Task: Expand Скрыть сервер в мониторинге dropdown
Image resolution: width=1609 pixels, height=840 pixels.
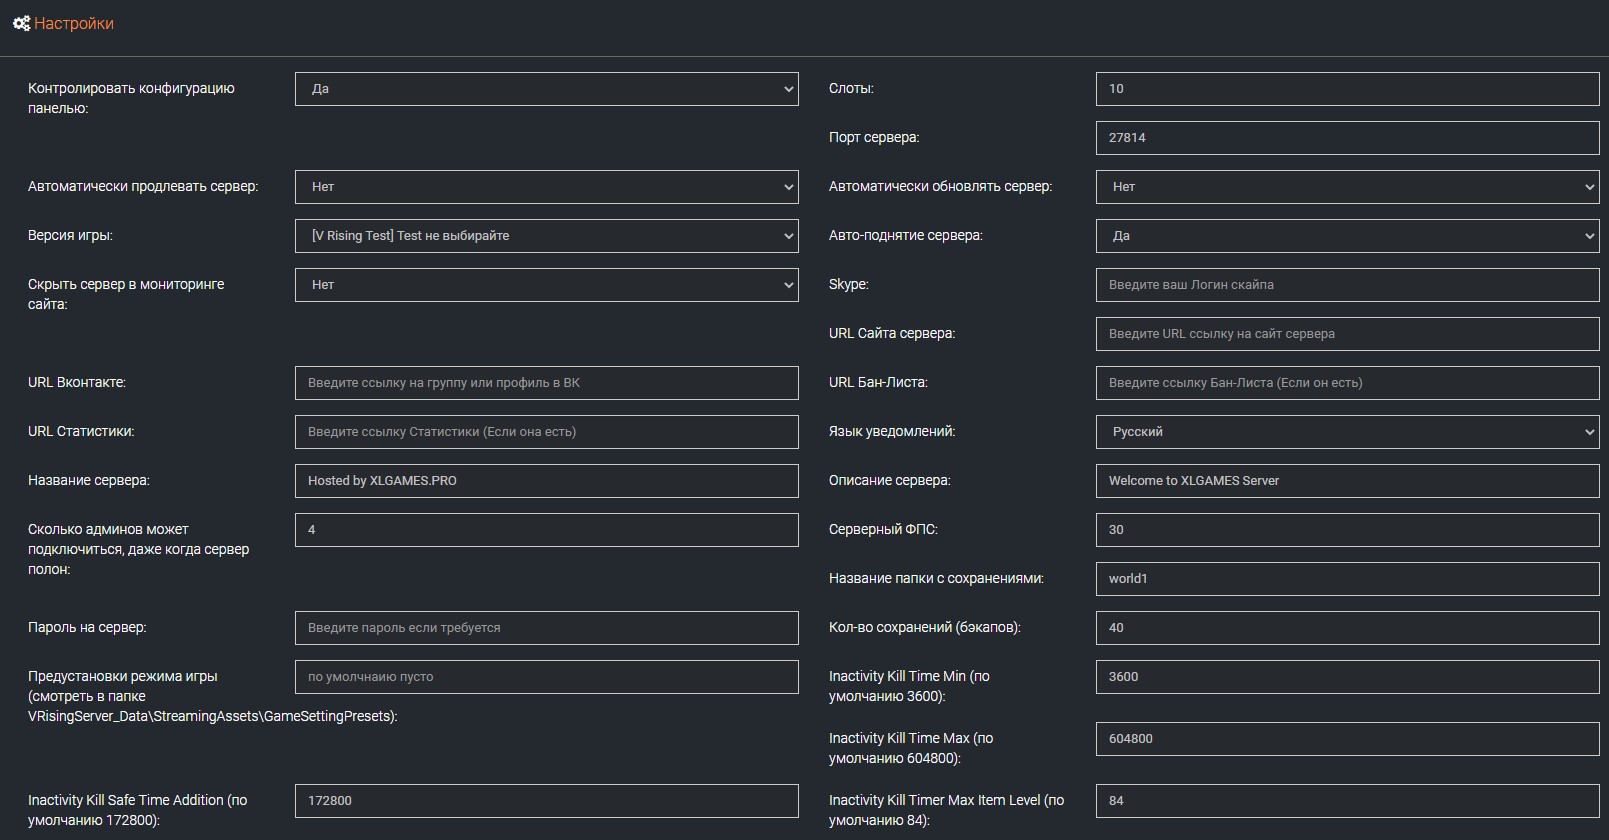Action: [x=546, y=285]
